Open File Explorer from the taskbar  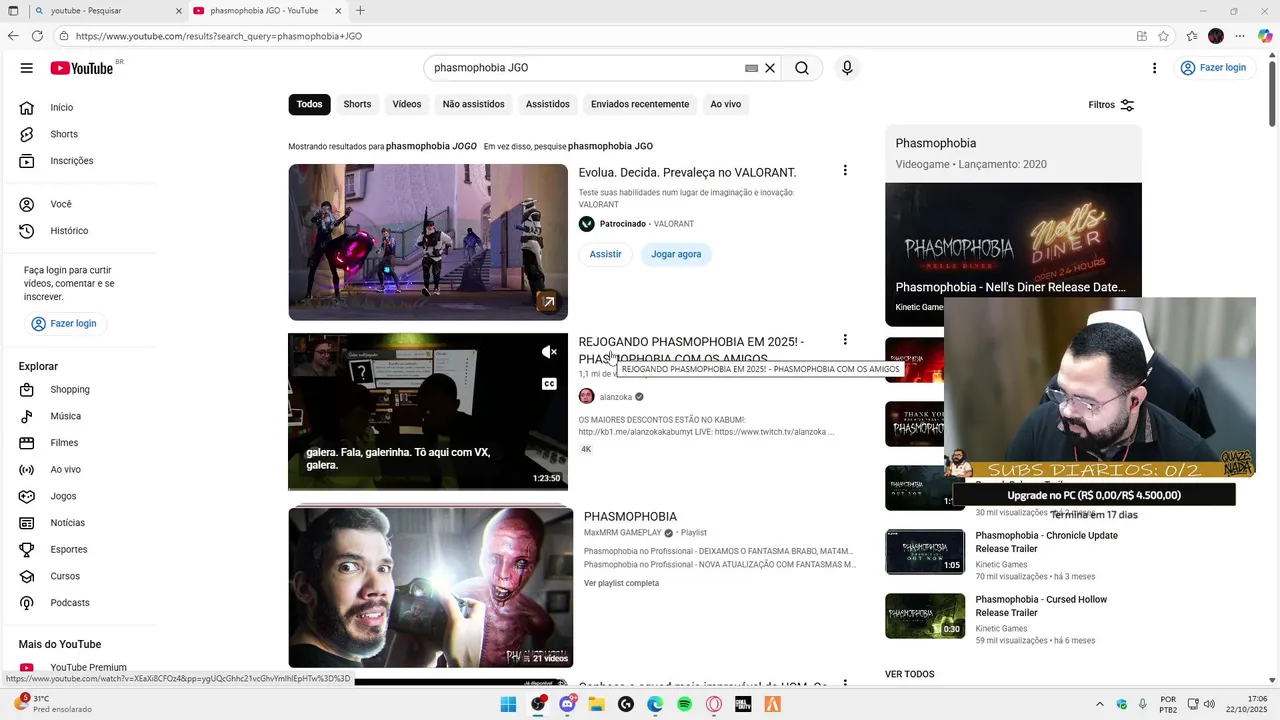(x=597, y=704)
